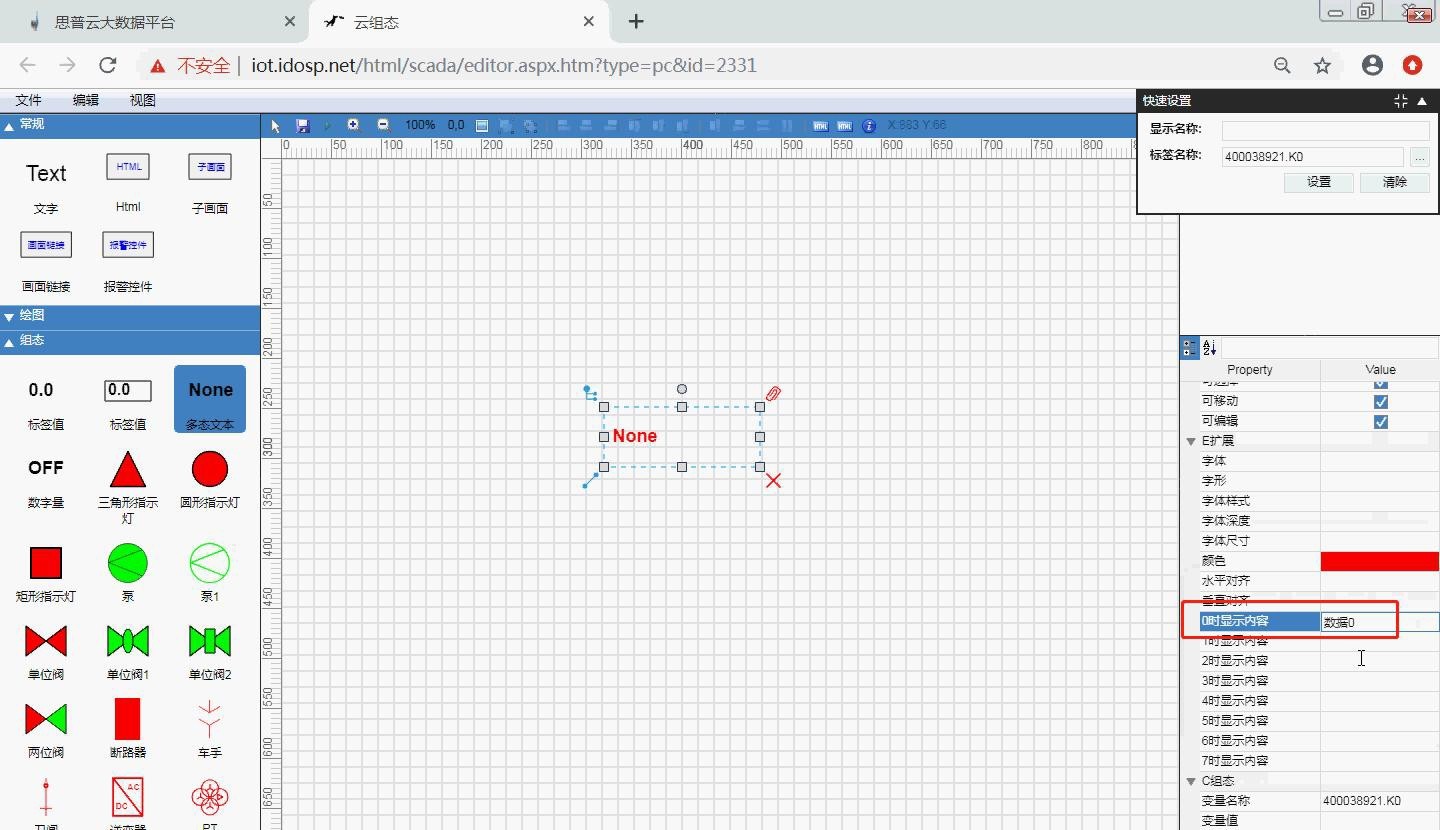Click the red 颜色 color value
Image resolution: width=1440 pixels, height=830 pixels.
pos(1379,561)
